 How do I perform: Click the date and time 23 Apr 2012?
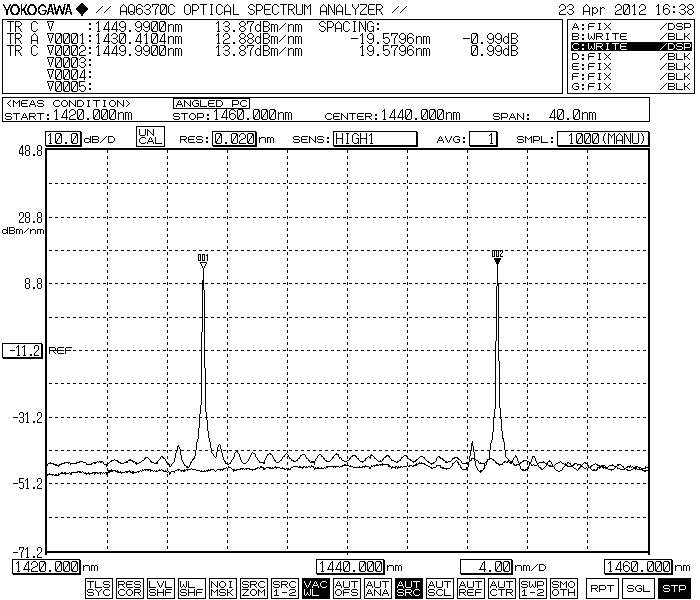click(x=626, y=9)
